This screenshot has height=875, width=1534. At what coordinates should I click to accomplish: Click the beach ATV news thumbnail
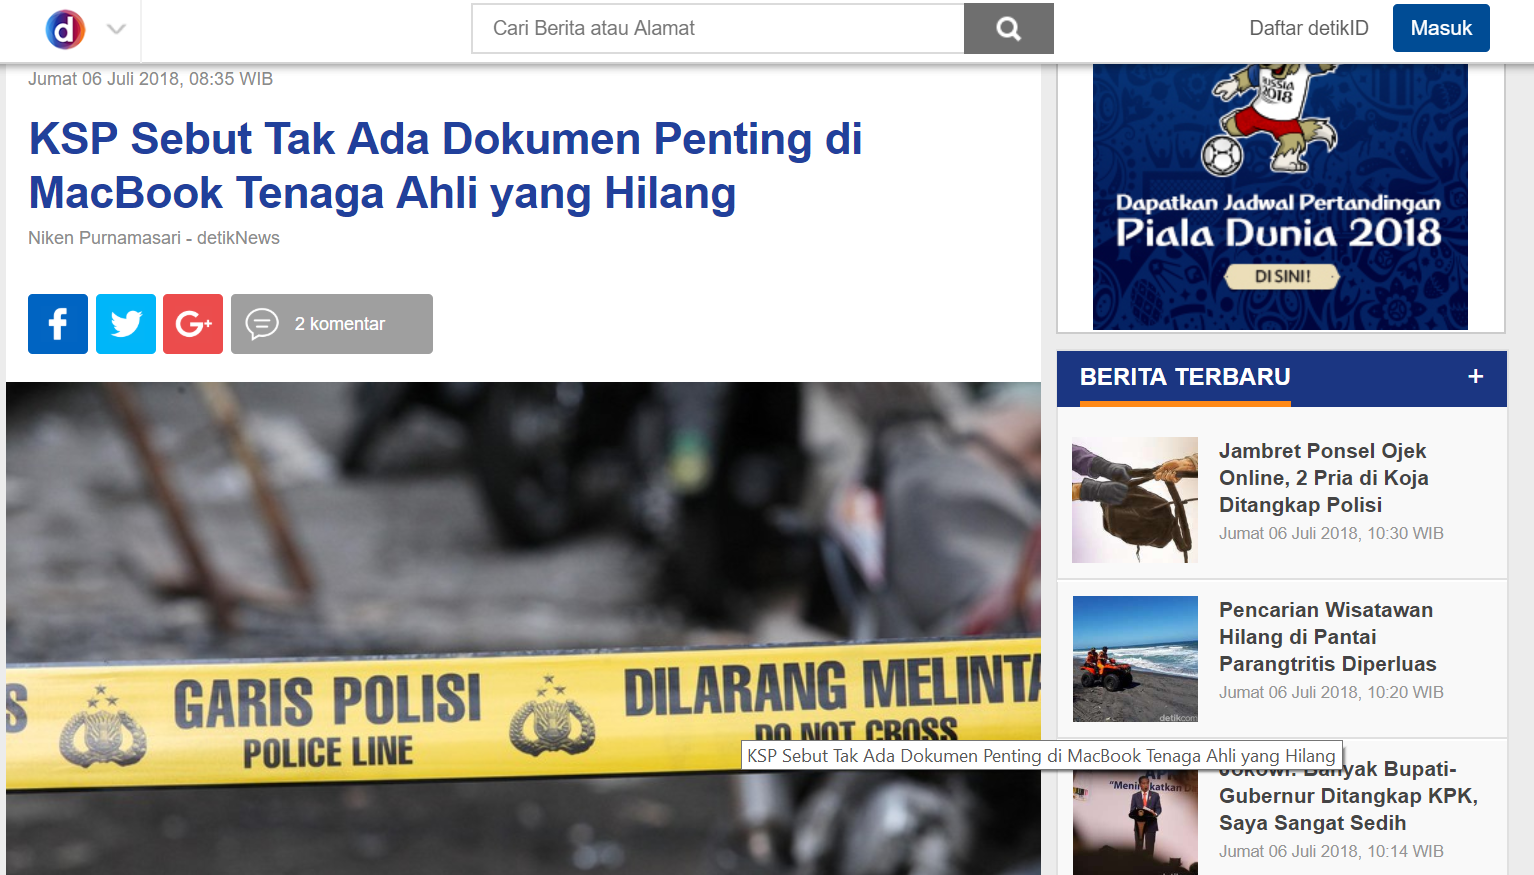[1135, 659]
